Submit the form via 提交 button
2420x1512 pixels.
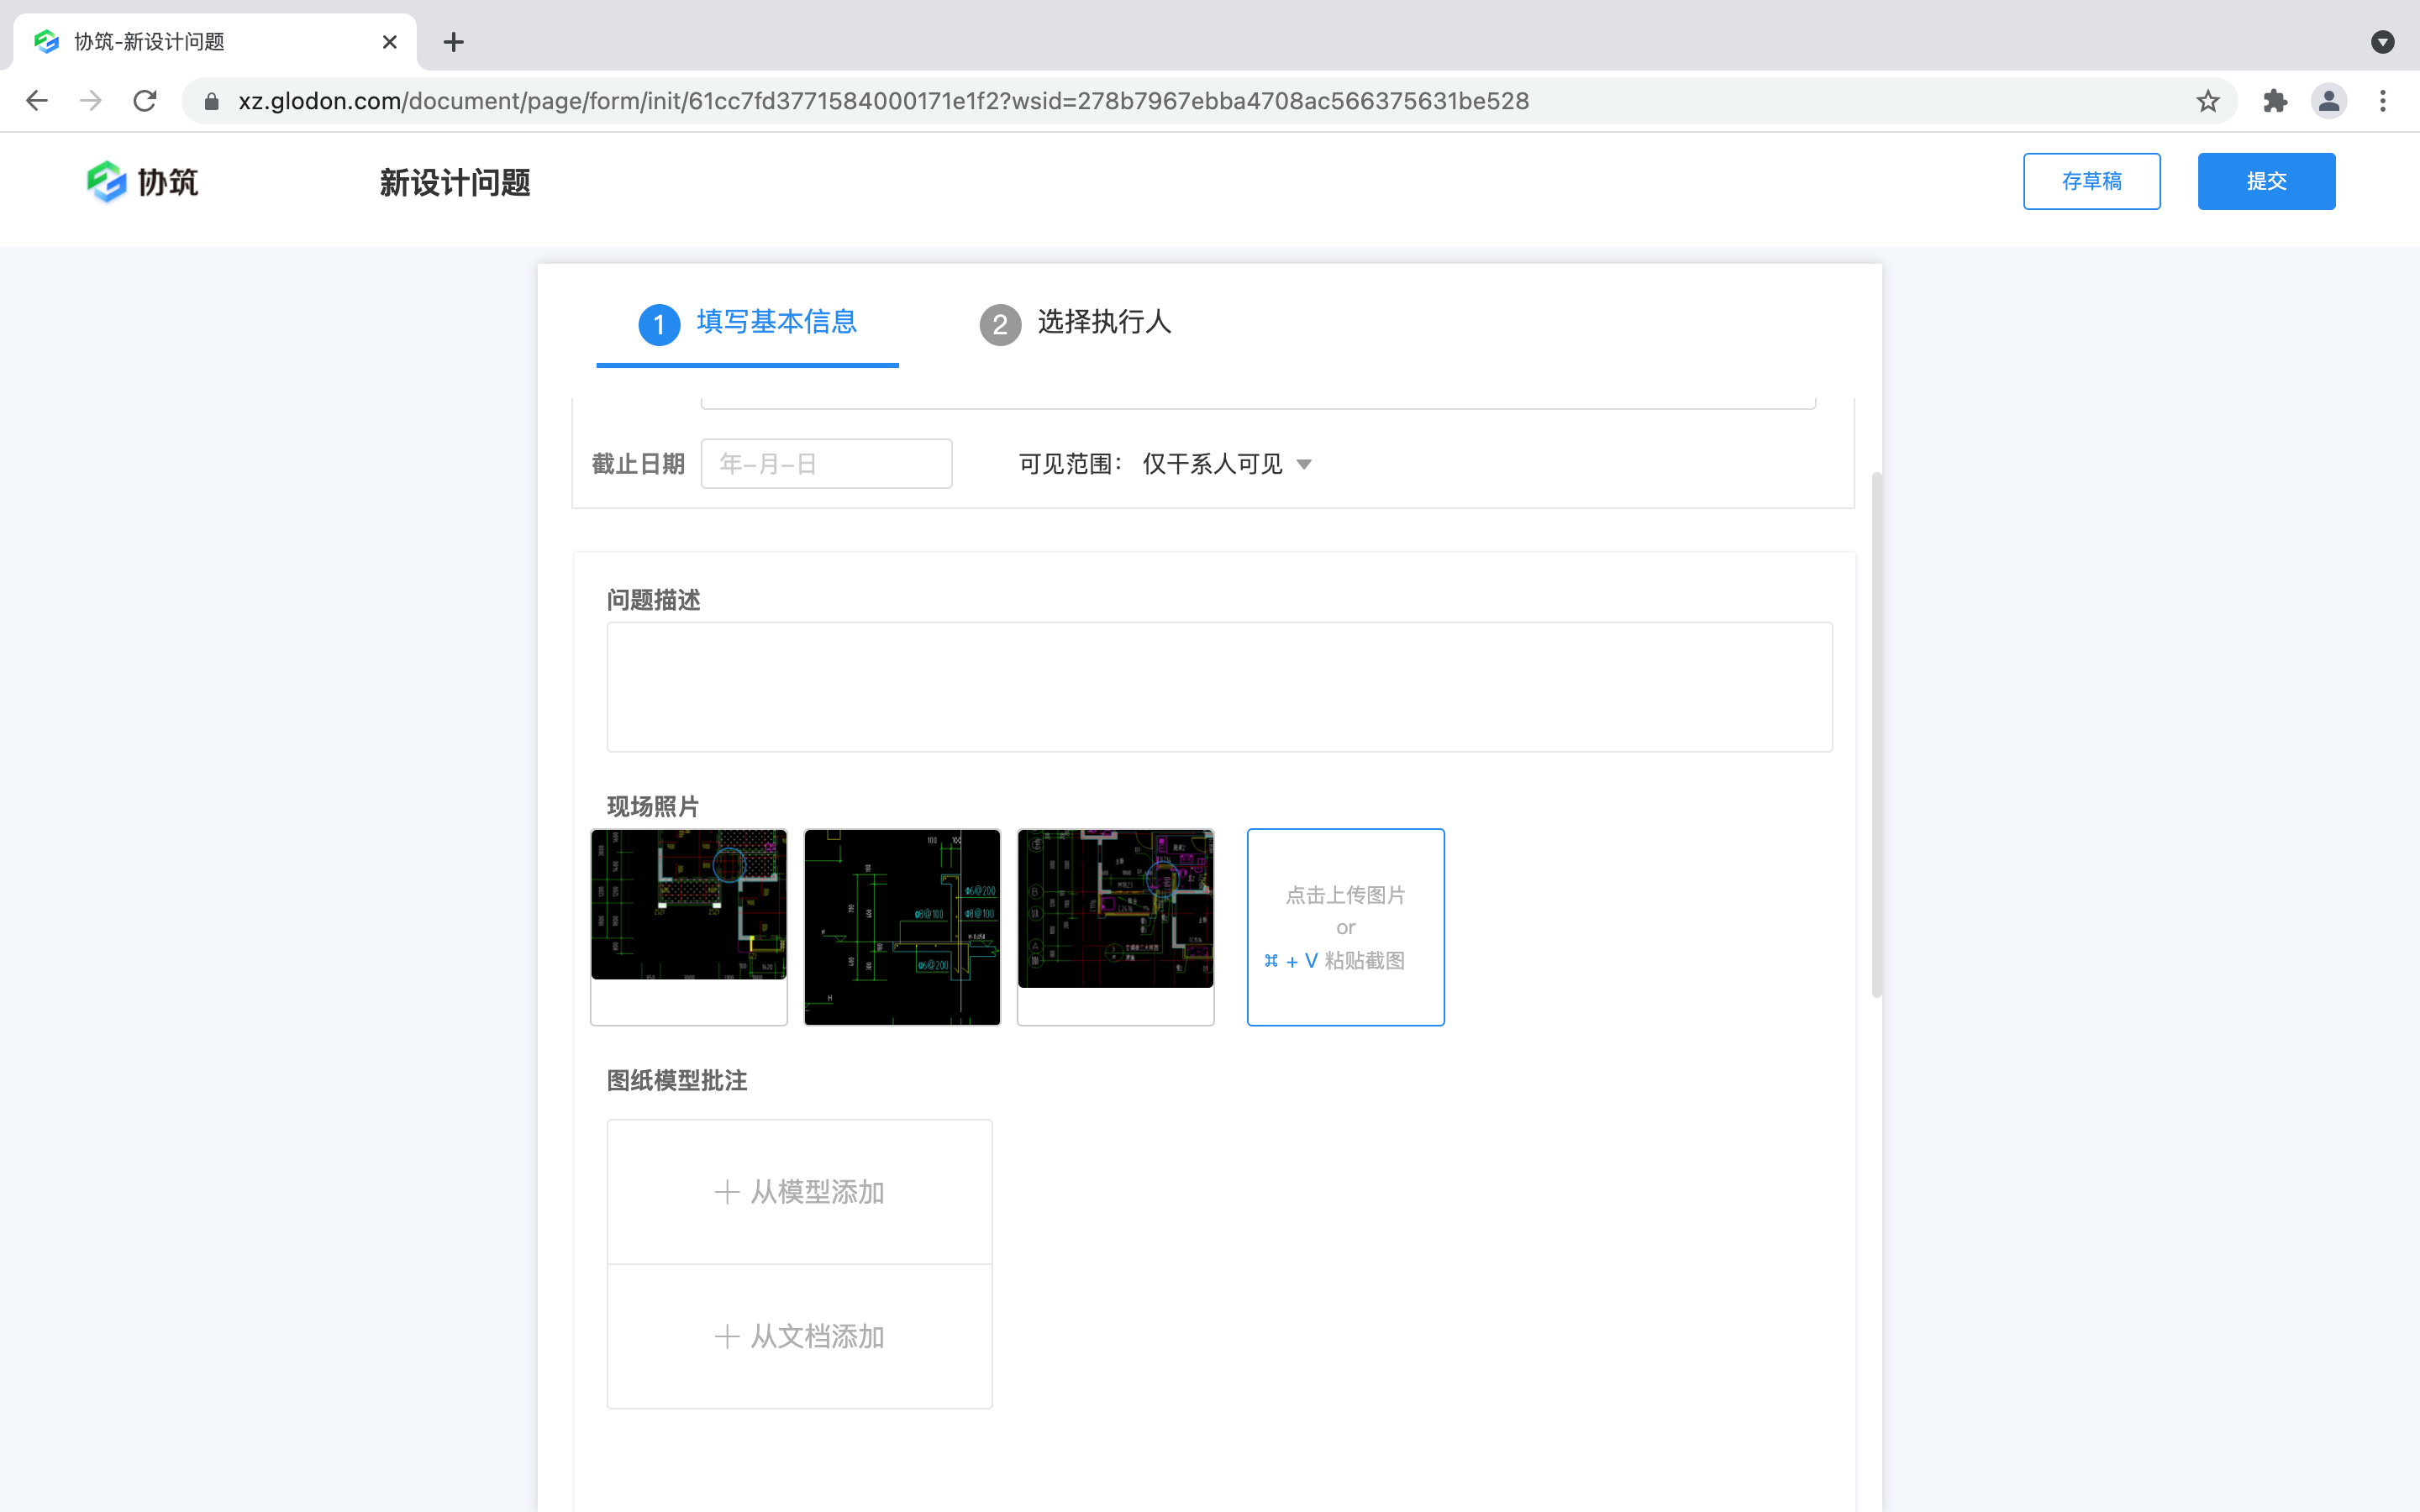click(x=2265, y=181)
